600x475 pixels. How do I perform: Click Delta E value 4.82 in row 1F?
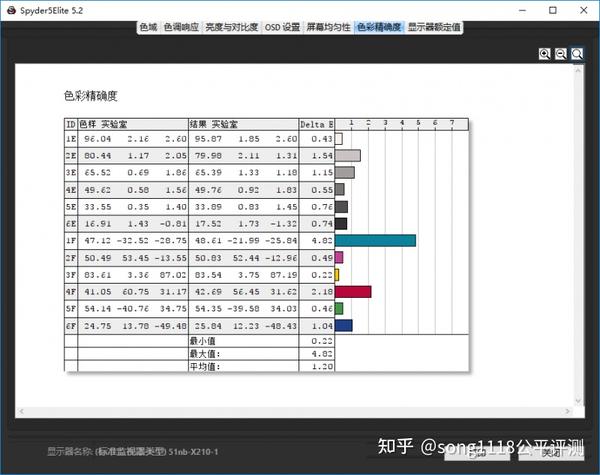point(322,241)
